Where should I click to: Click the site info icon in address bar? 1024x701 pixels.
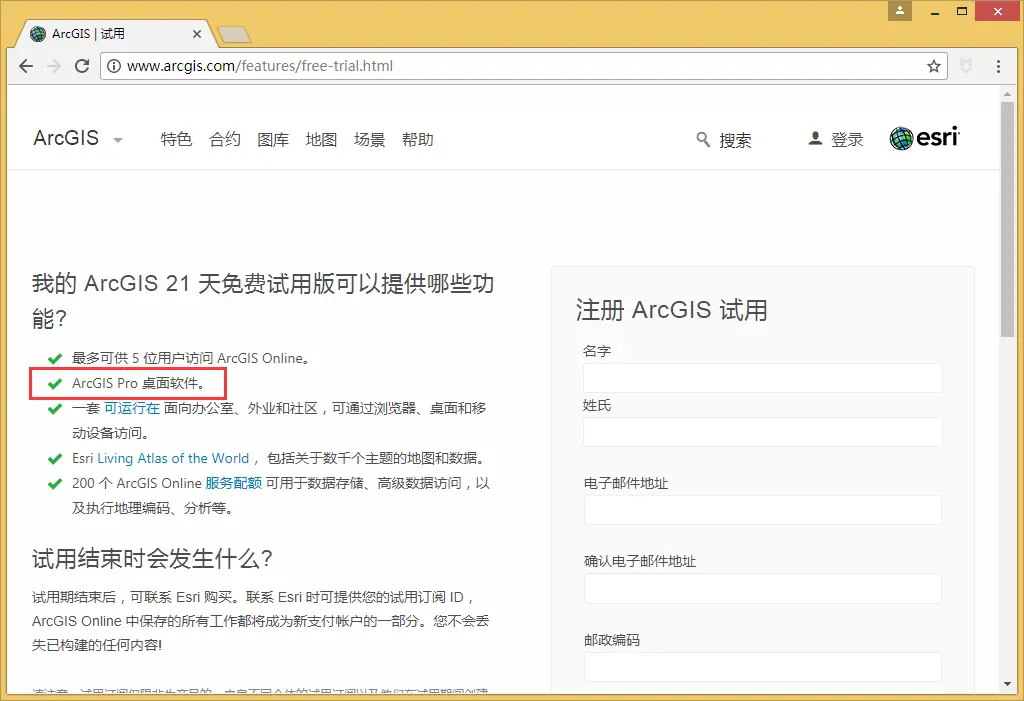(x=114, y=66)
